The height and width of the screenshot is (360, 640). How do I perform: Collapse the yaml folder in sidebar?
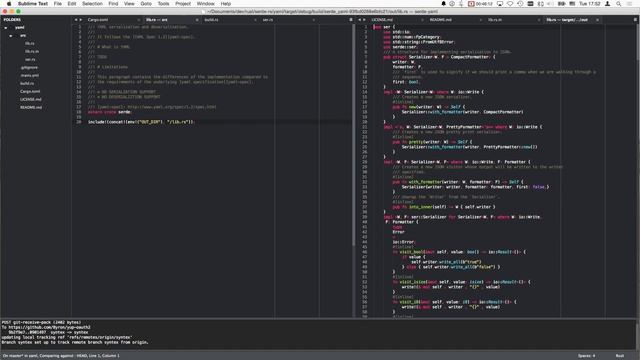click(x=6, y=28)
